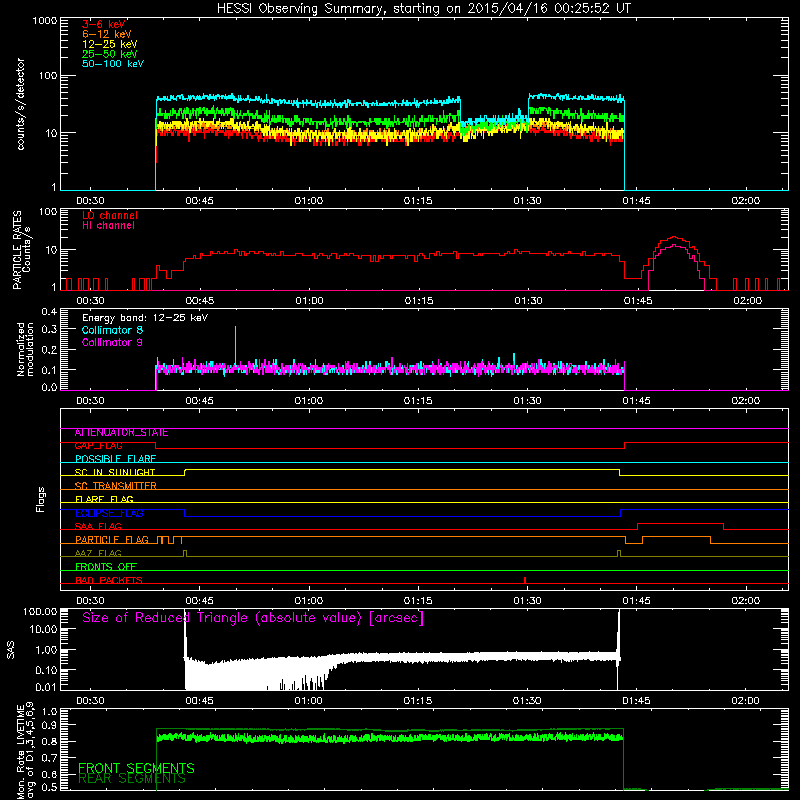Click the Normalized modulation axis label
Screen dimensions: 800x800
[x=25, y=349]
